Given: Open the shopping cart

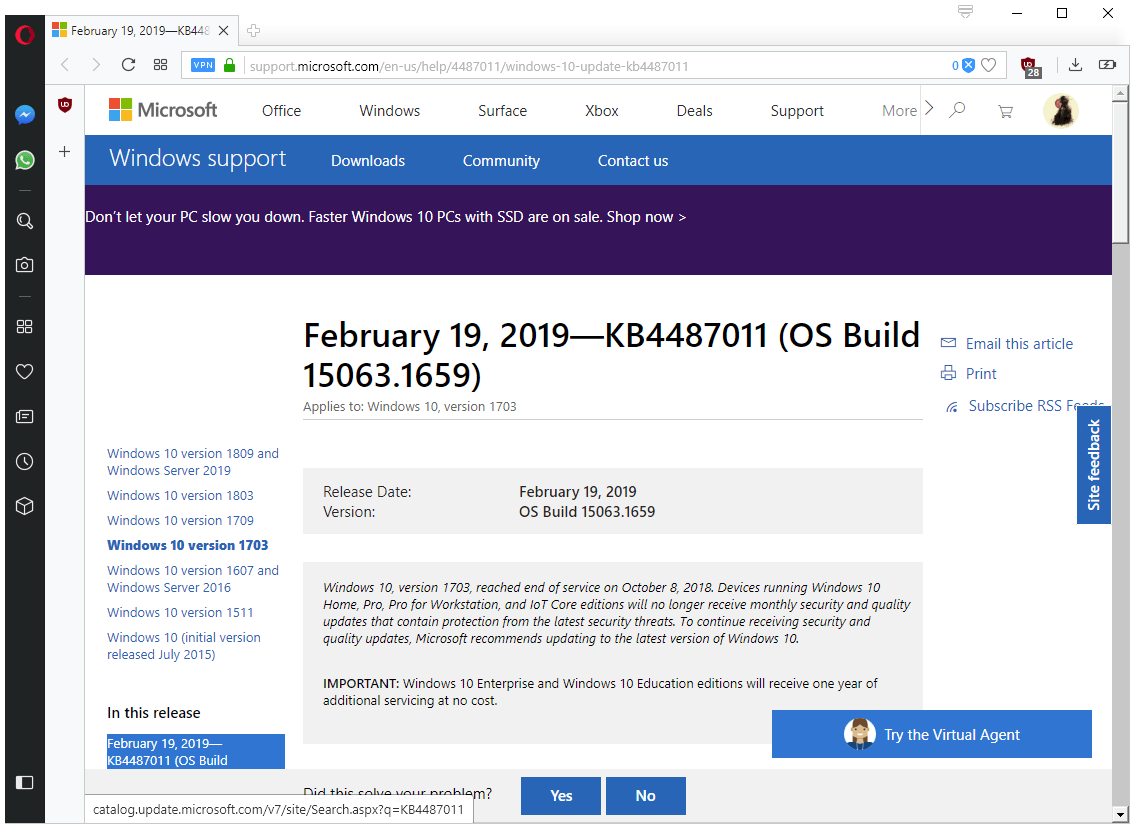Looking at the screenshot, I should point(1005,111).
